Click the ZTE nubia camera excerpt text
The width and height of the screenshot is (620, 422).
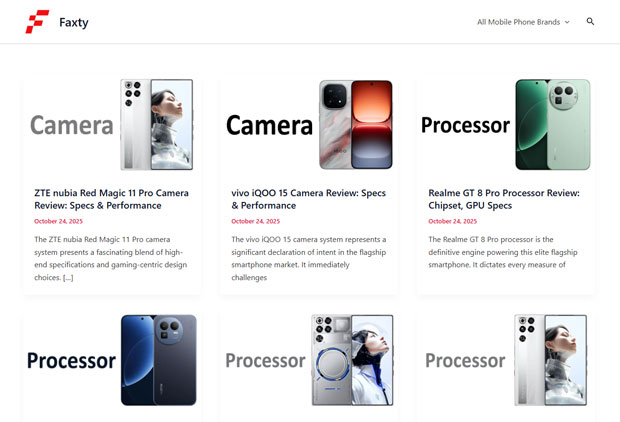click(x=111, y=258)
